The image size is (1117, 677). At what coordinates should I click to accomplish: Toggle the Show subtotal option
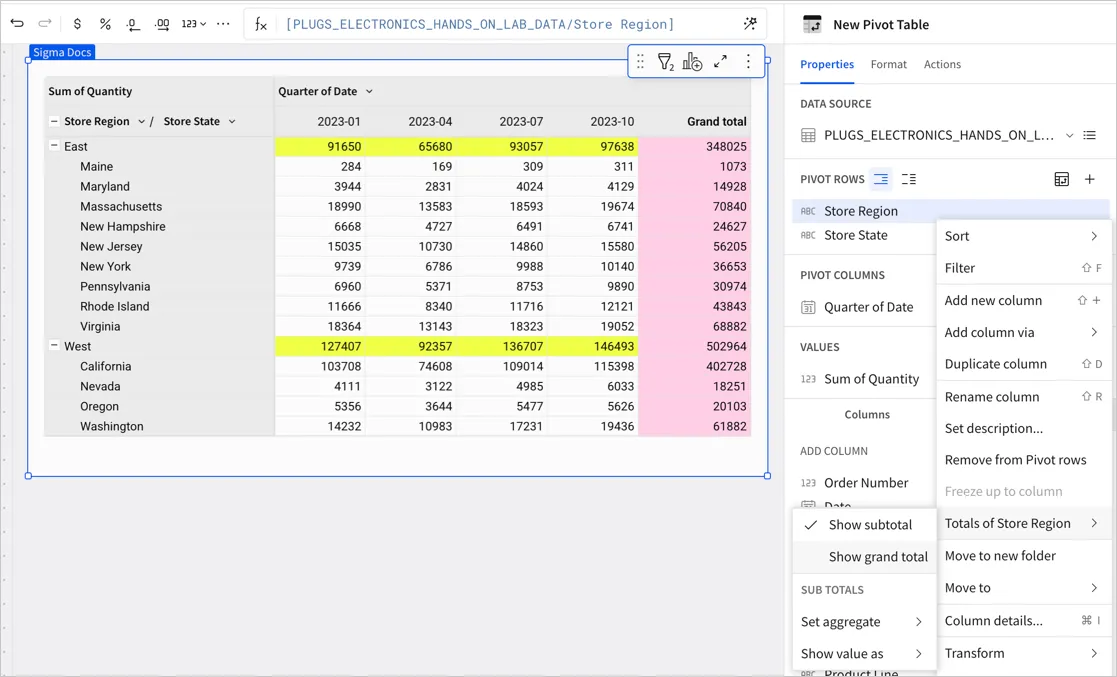(x=863, y=524)
